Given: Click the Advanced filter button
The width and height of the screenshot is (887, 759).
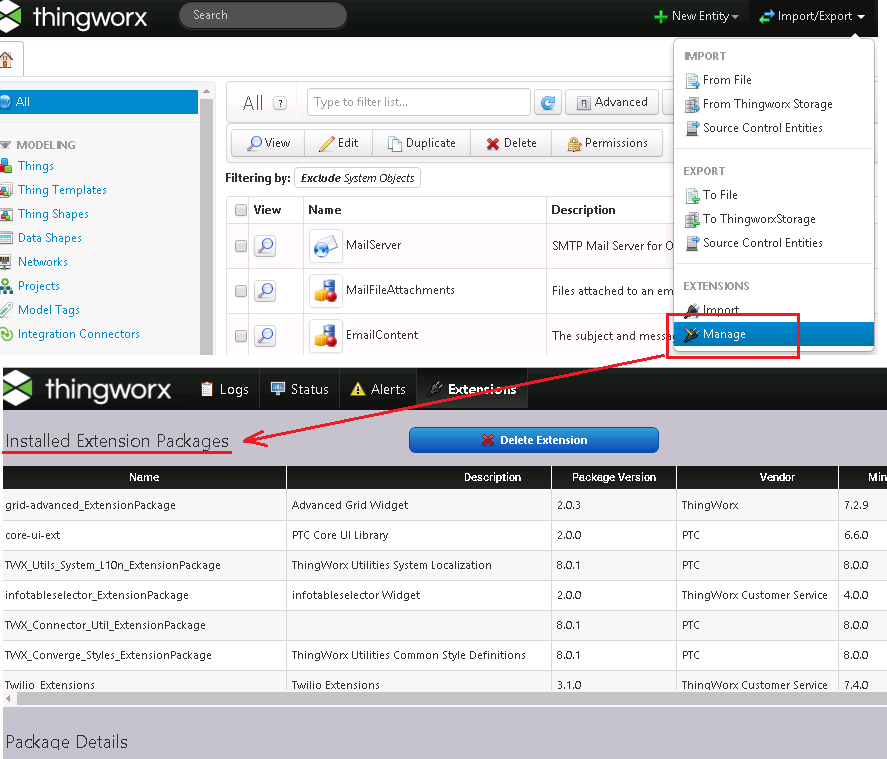Looking at the screenshot, I should [x=612, y=102].
